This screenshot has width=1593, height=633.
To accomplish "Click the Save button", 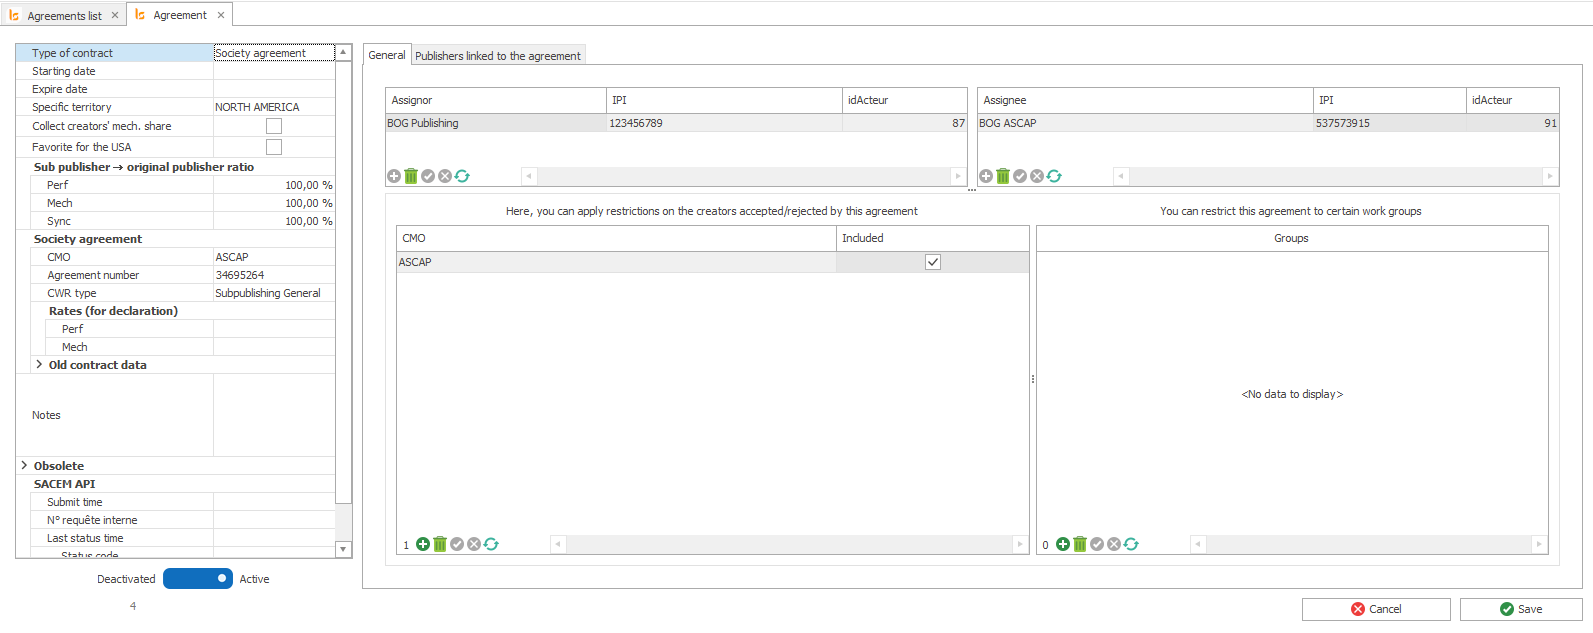I will [x=1520, y=609].
